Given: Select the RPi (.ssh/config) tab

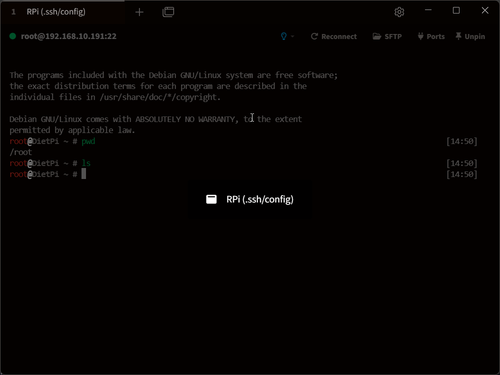Looking at the screenshot, I should pos(63,12).
